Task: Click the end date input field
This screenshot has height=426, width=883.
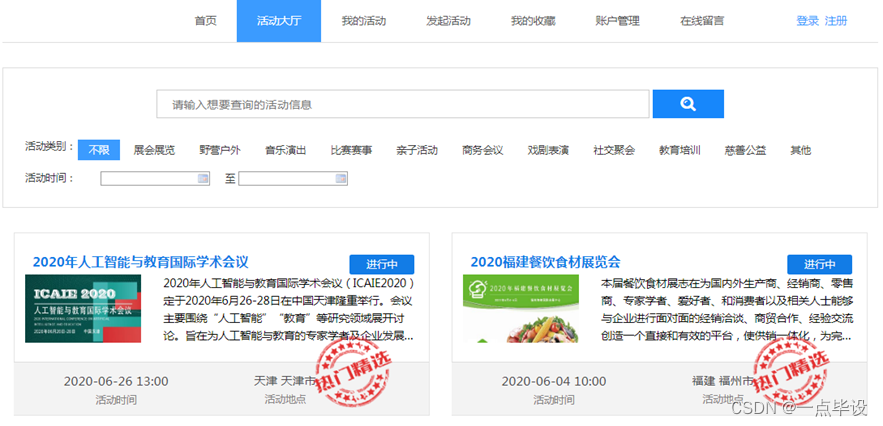Action: coord(293,179)
